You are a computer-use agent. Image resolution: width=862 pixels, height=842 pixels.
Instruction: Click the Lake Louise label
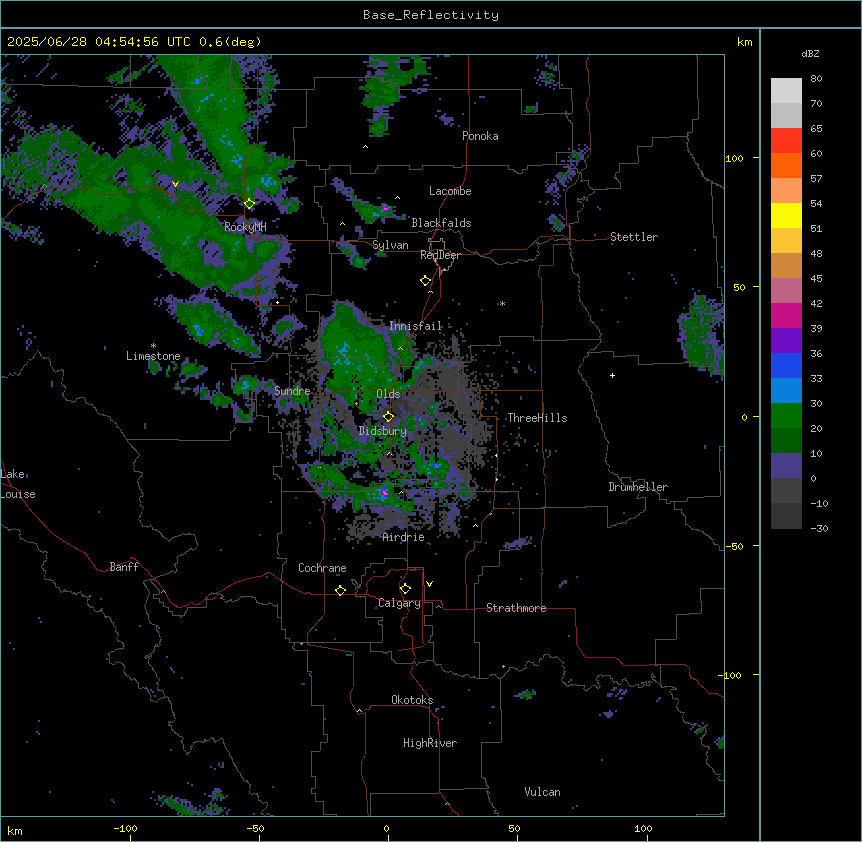(18, 484)
